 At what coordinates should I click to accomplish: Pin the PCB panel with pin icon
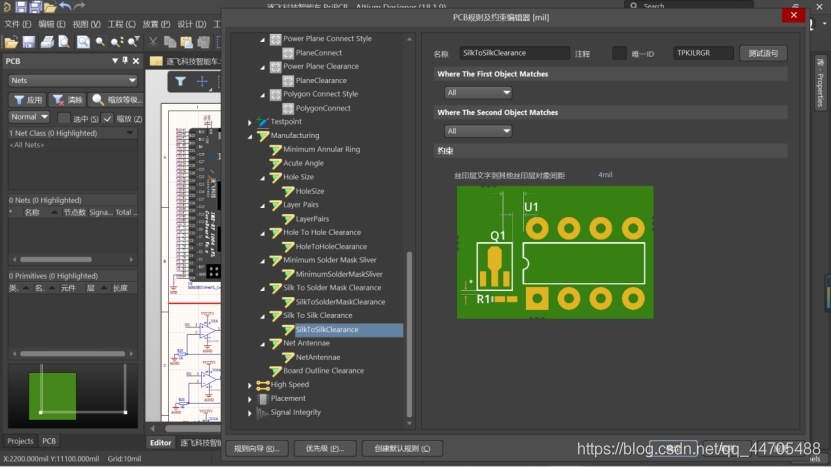(x=125, y=61)
